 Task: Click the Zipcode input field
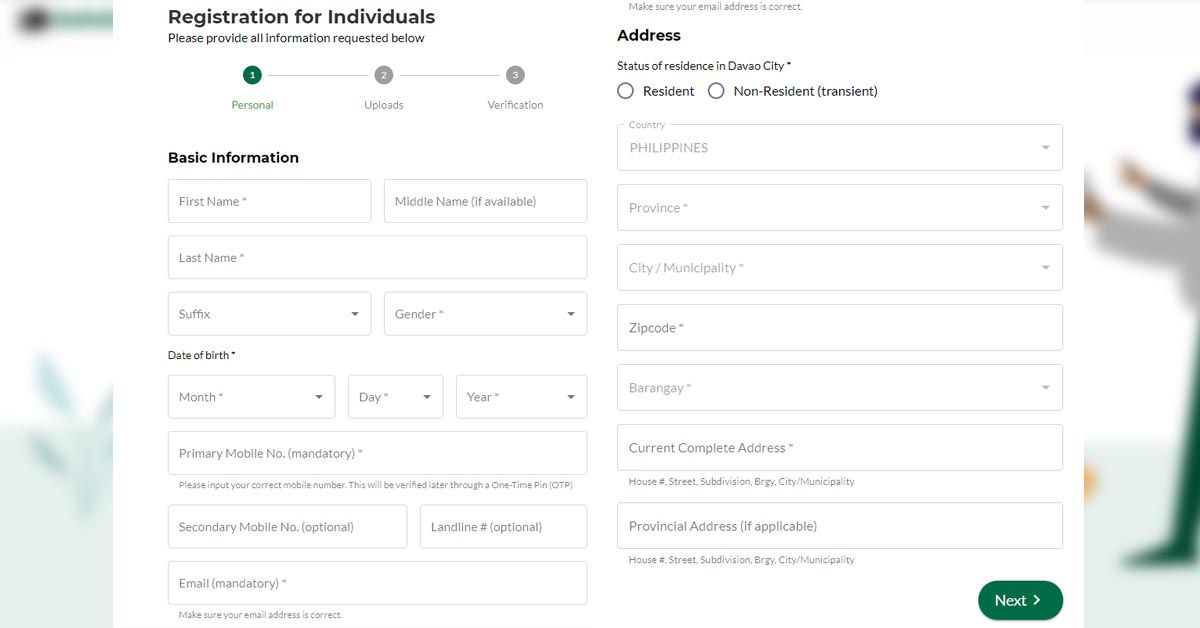839,328
